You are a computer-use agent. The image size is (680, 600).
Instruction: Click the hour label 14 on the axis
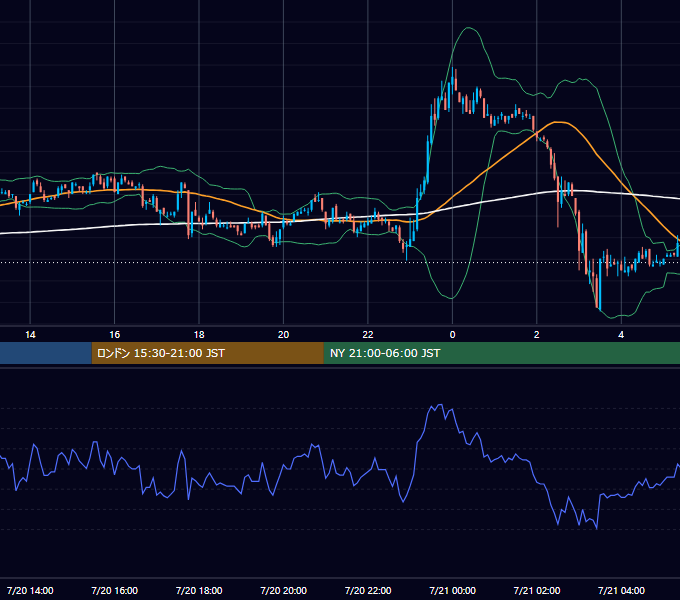(x=30, y=335)
